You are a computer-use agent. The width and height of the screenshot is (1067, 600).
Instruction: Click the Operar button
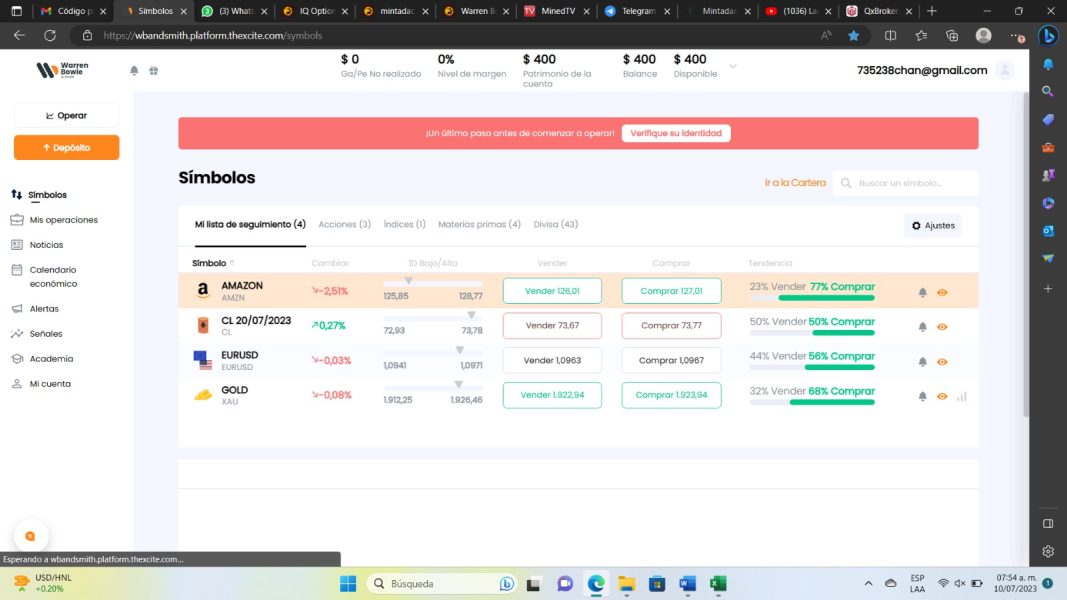point(67,116)
